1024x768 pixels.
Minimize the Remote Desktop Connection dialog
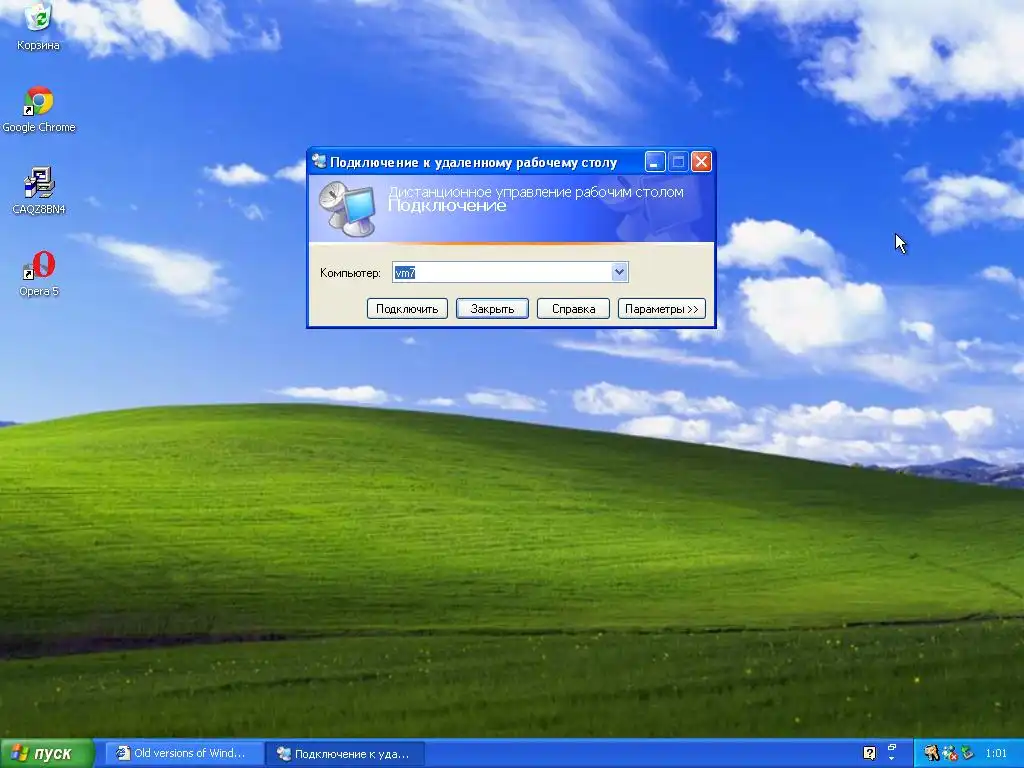(x=655, y=161)
